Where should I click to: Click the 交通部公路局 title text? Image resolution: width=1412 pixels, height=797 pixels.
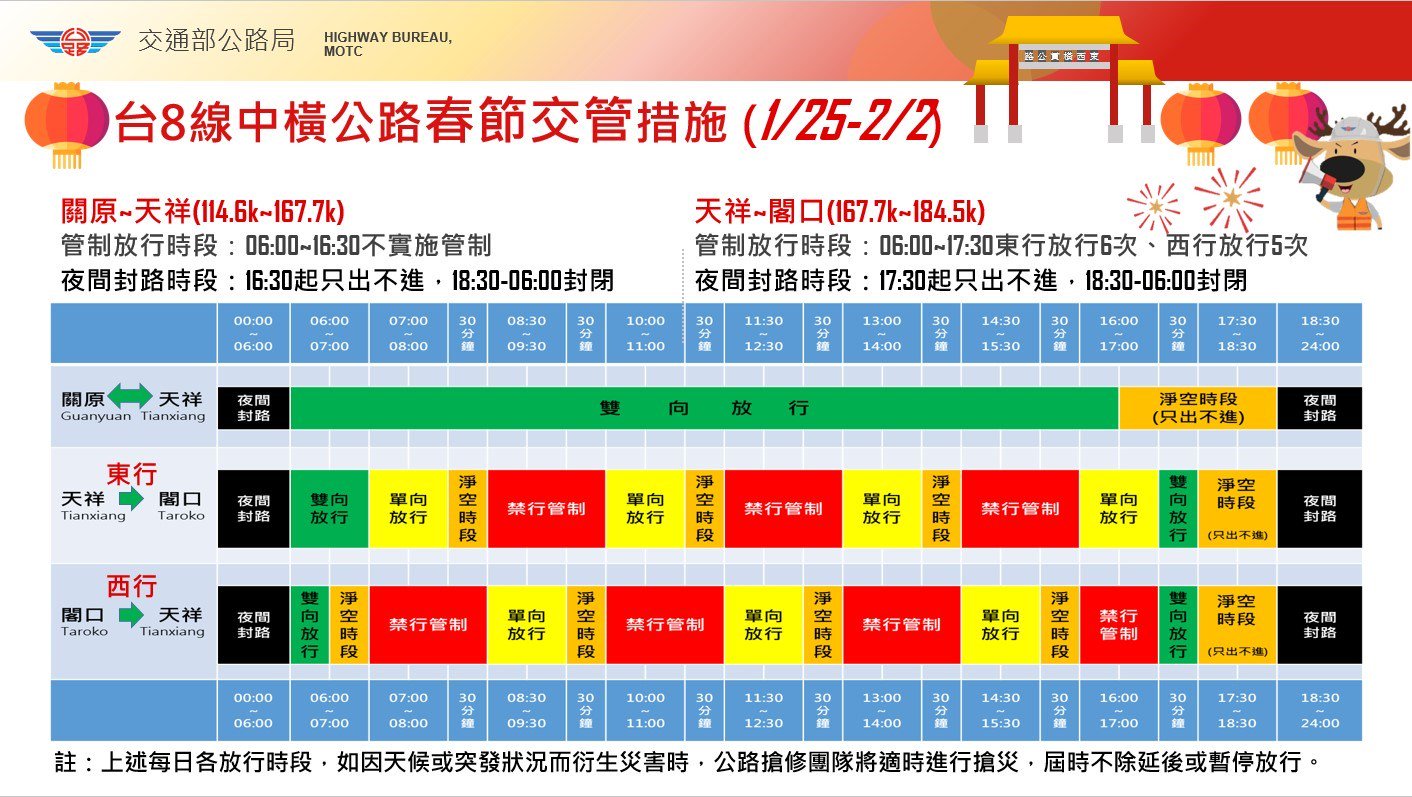click(x=217, y=41)
